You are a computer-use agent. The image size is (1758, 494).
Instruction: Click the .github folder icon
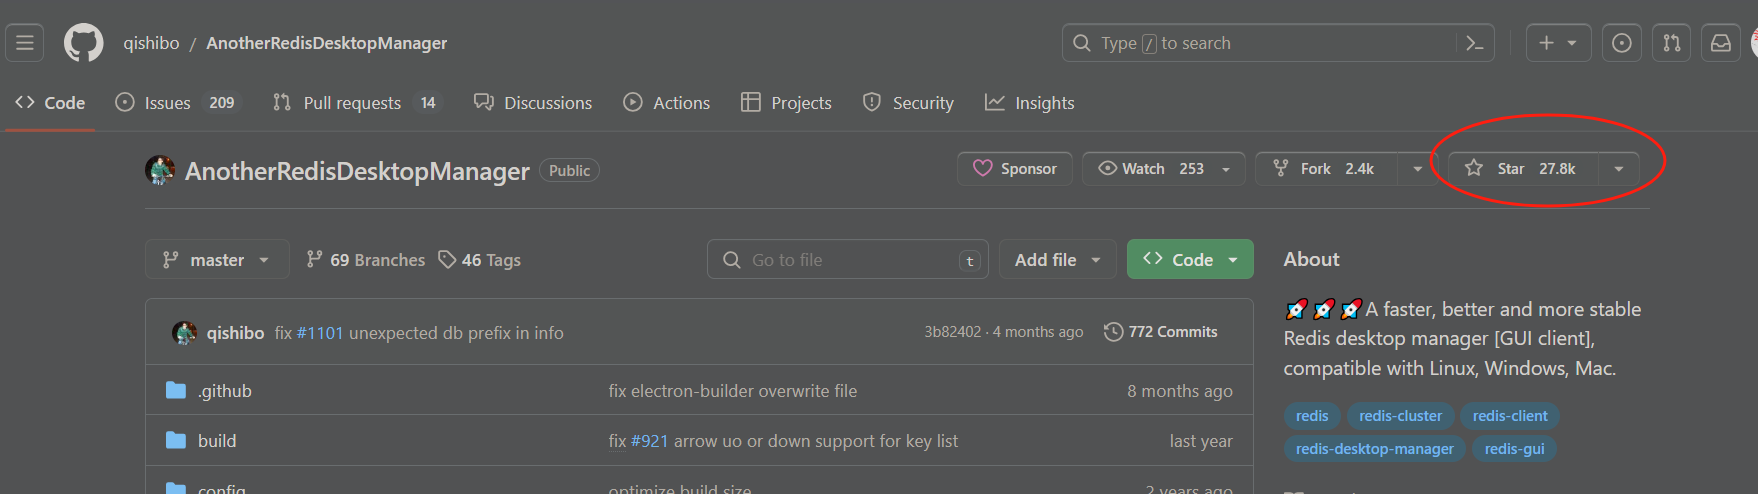click(176, 390)
